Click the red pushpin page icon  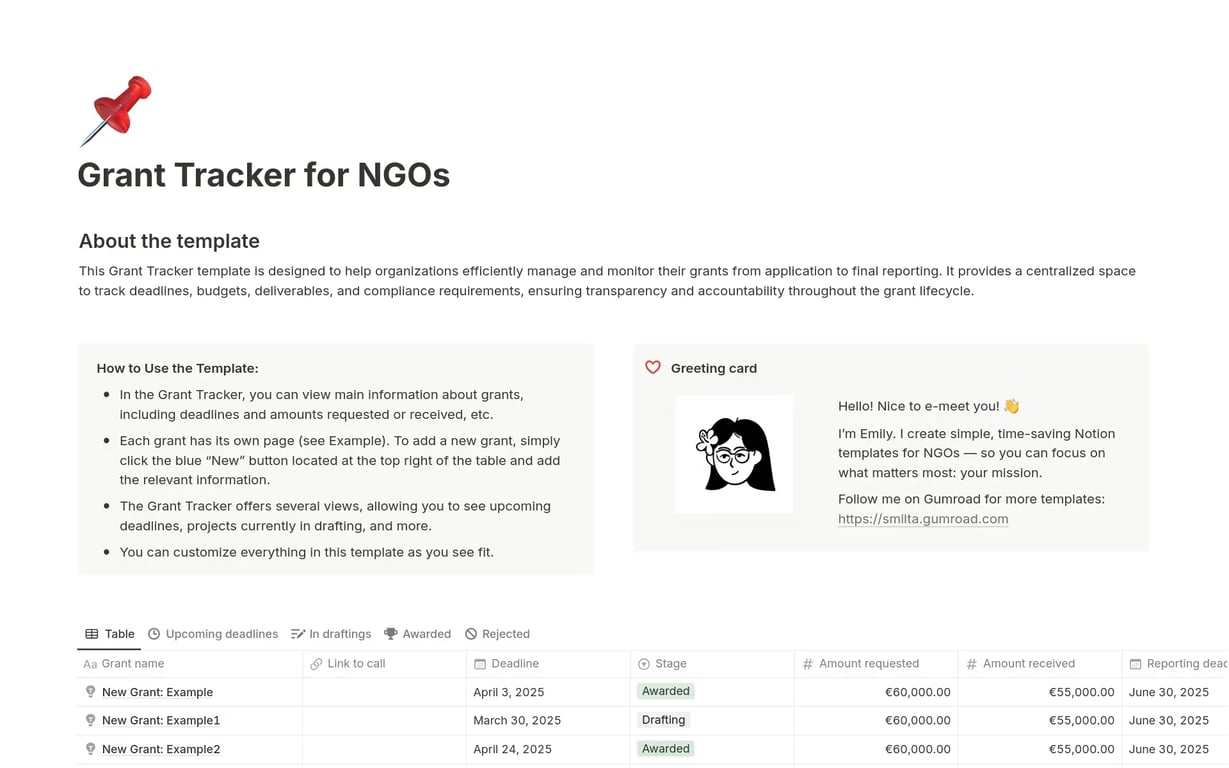(x=116, y=110)
